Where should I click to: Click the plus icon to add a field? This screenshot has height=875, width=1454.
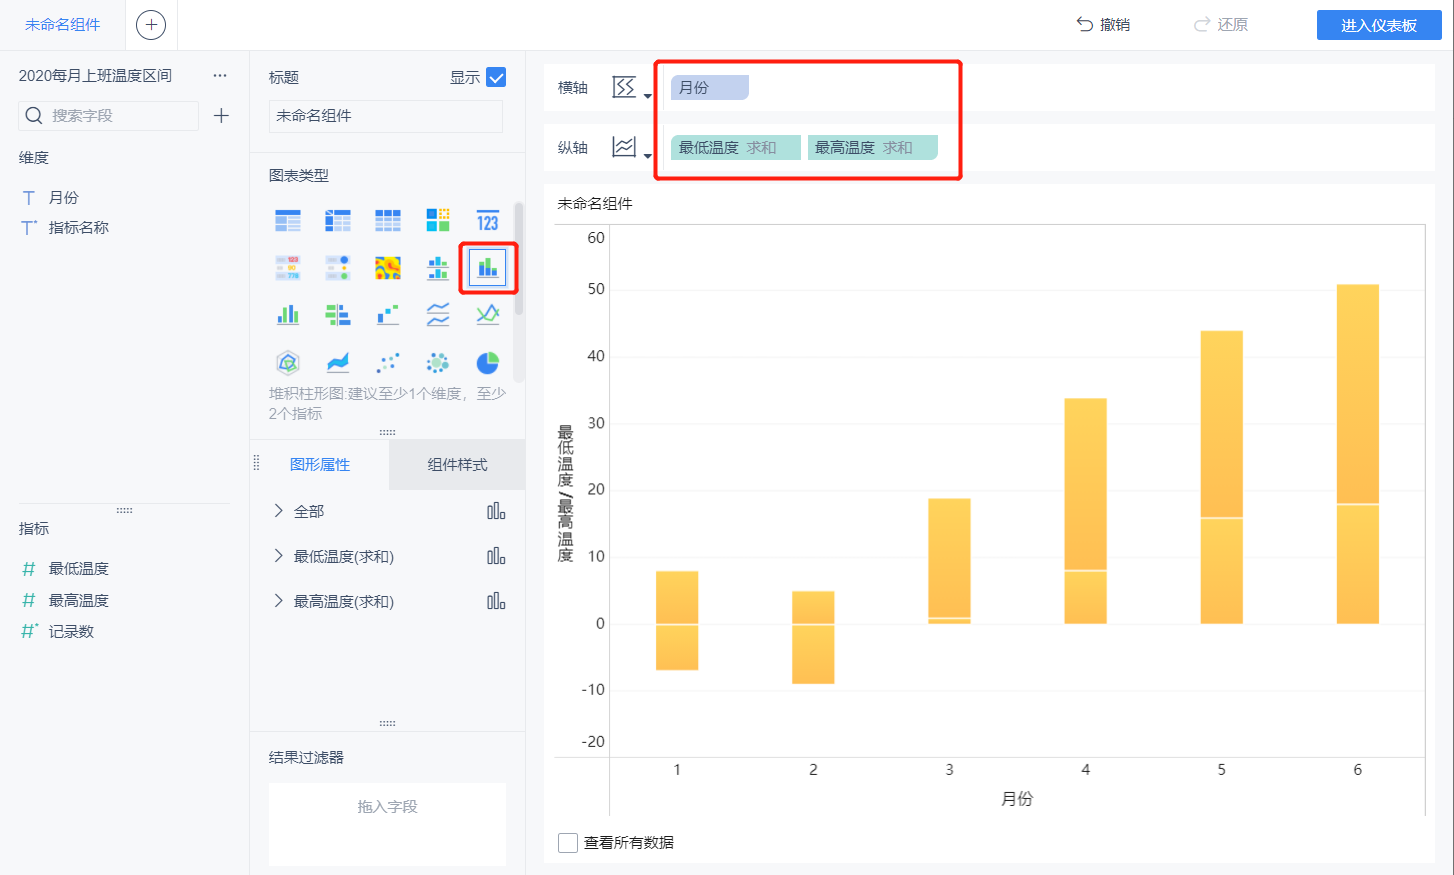(x=221, y=116)
